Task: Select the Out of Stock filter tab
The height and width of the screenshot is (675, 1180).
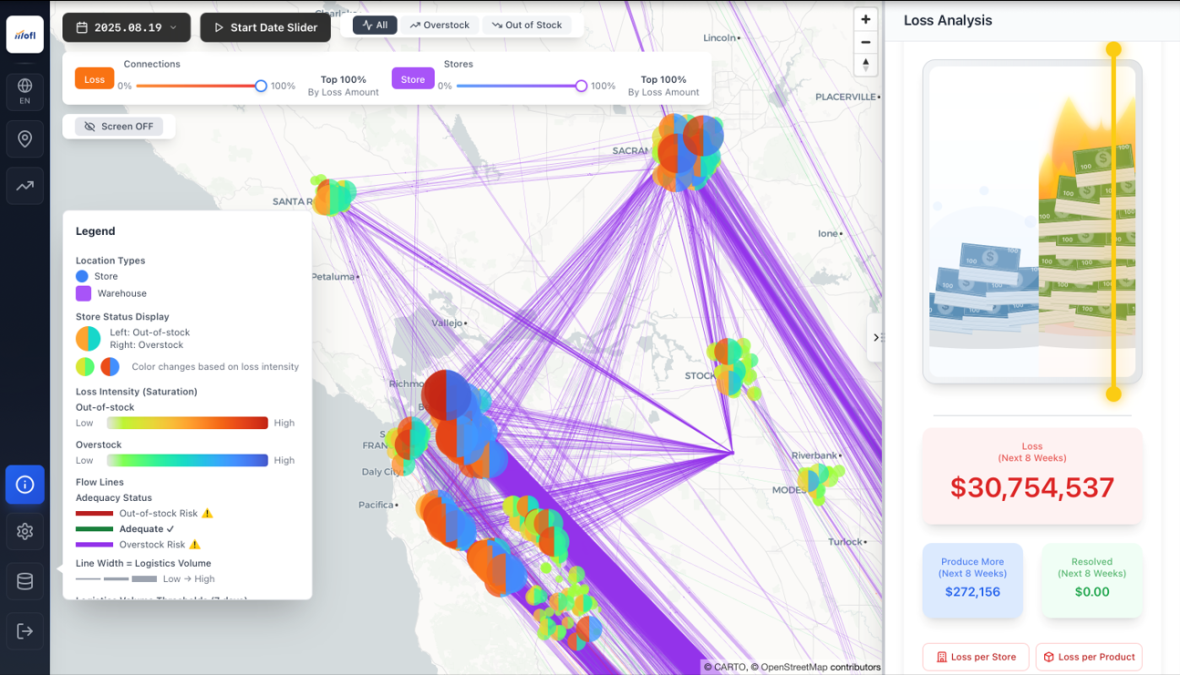Action: tap(527, 25)
